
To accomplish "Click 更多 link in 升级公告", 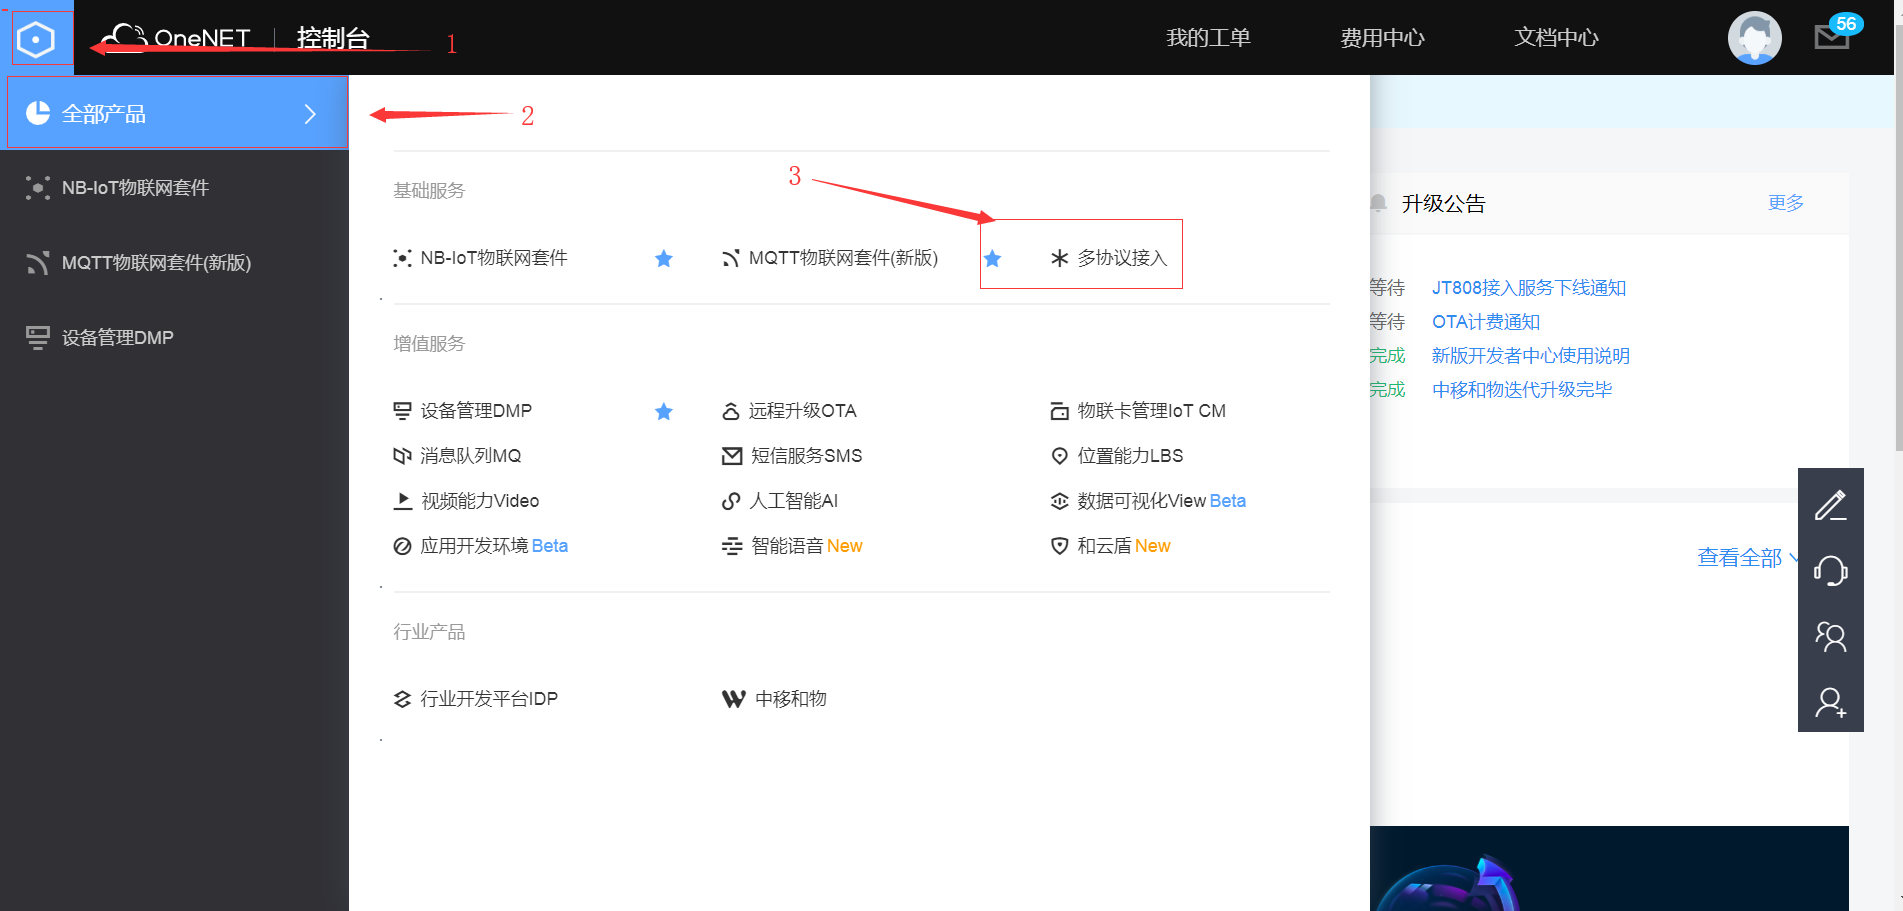I will point(1786,203).
